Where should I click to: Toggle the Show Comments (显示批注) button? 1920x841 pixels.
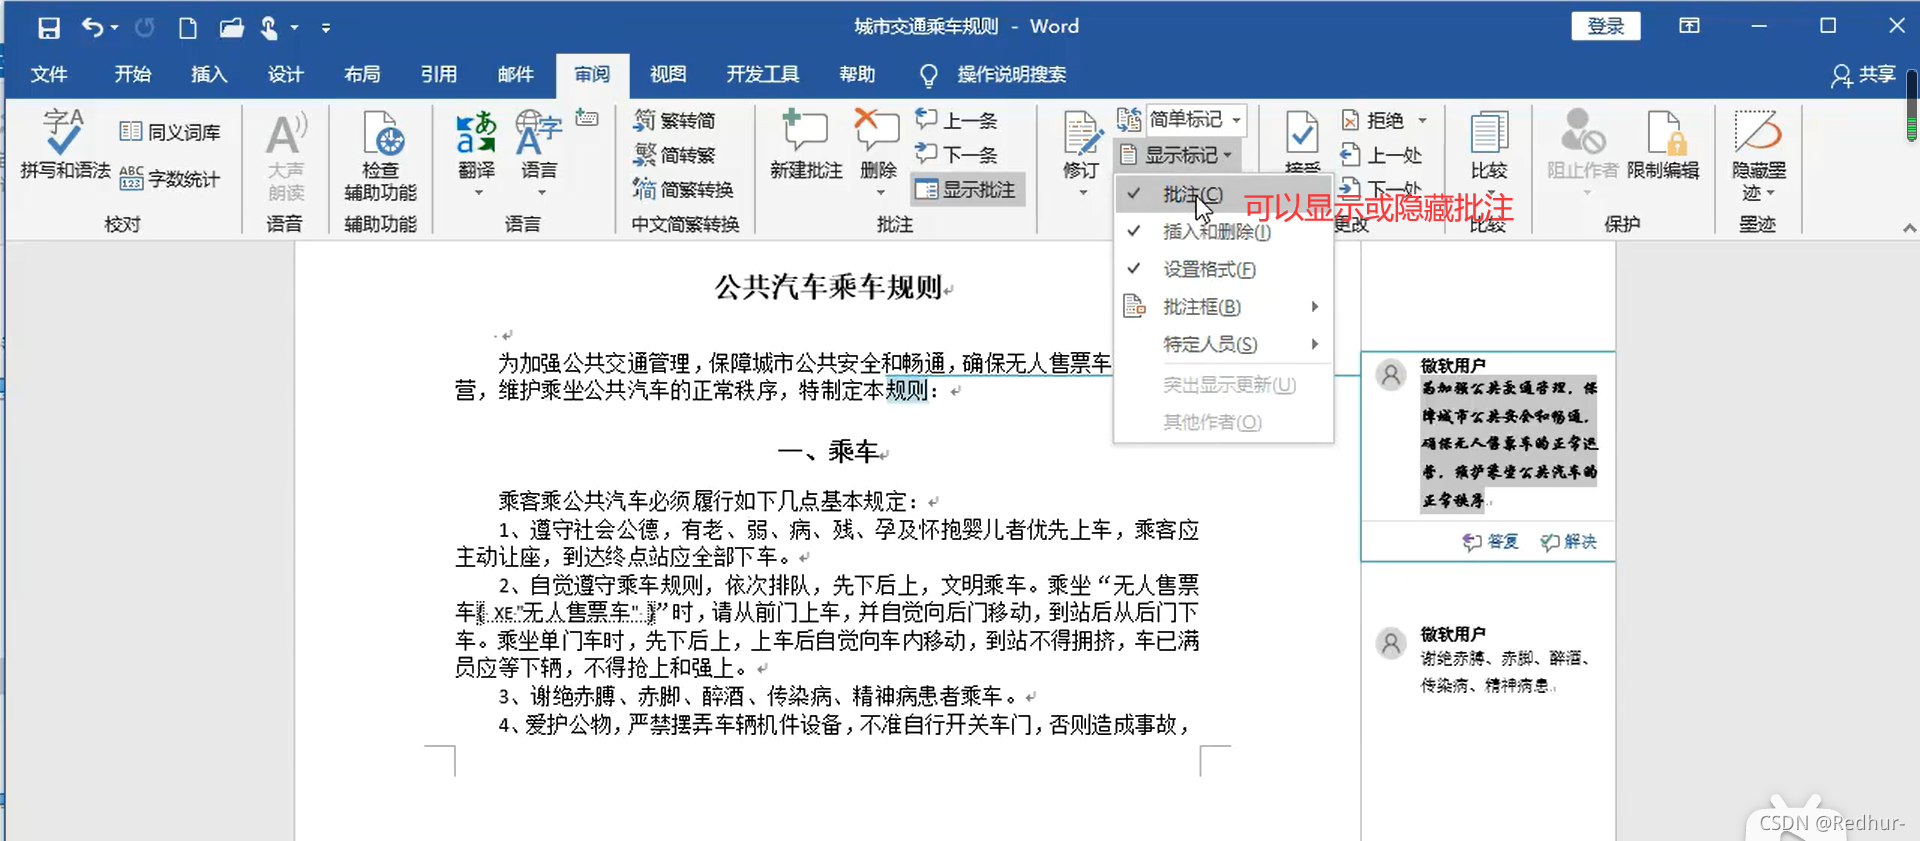[968, 189]
